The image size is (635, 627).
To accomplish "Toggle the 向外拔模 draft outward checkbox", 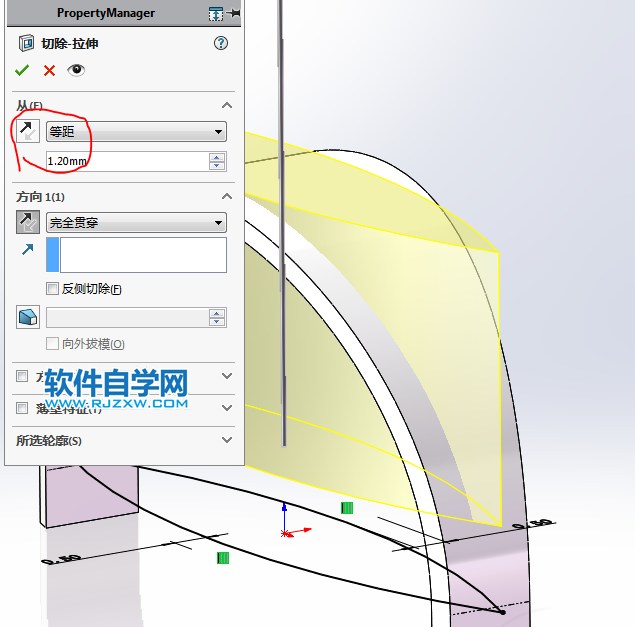I will (52, 343).
